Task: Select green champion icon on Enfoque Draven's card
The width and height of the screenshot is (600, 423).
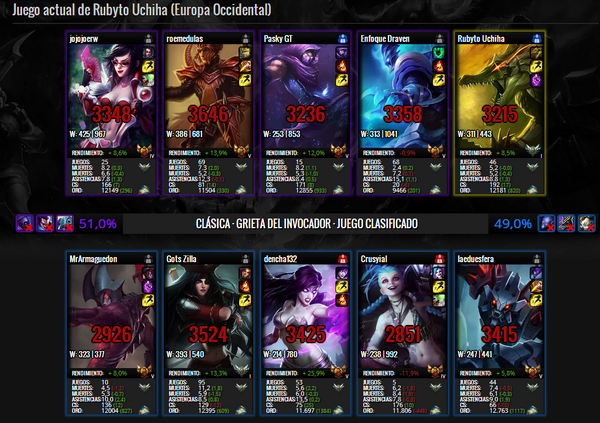Action: click(x=439, y=52)
